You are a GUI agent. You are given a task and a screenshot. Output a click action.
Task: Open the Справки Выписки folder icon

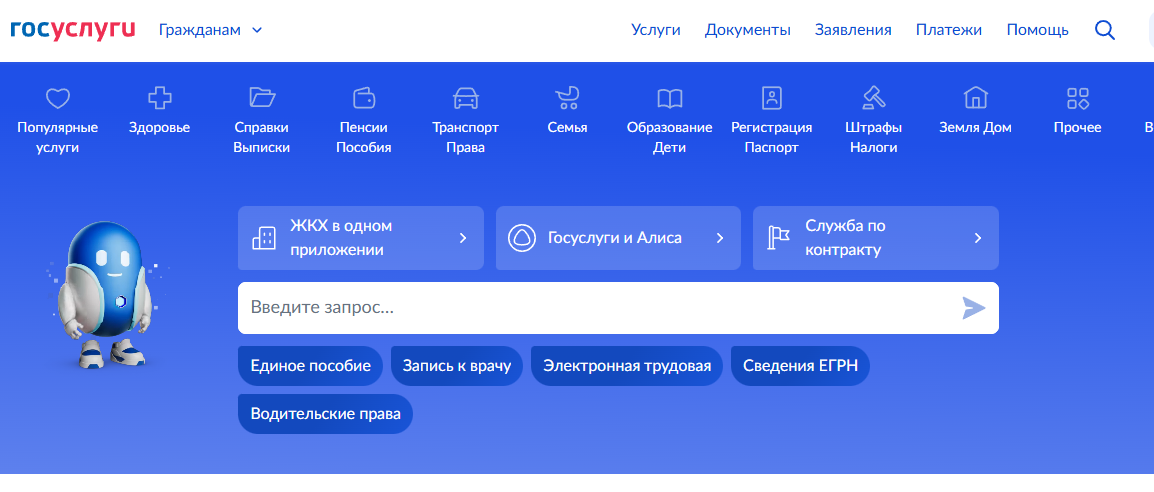click(x=262, y=98)
